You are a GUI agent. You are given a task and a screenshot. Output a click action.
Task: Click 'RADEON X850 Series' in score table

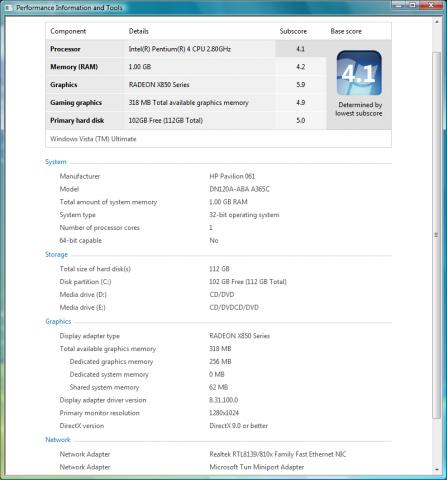(159, 85)
